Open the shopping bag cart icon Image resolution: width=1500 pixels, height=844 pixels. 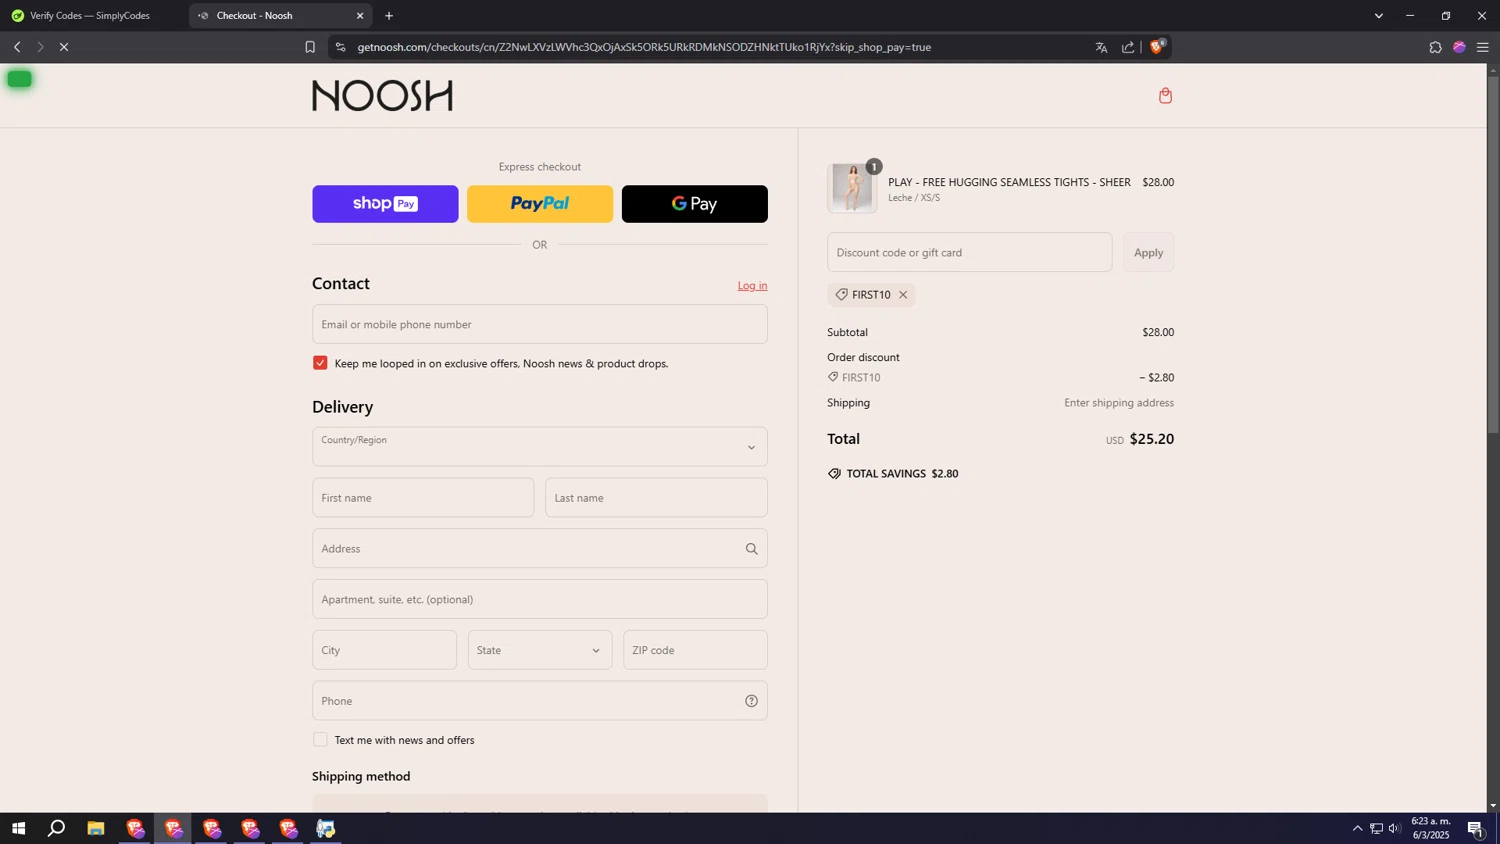[1165, 96]
